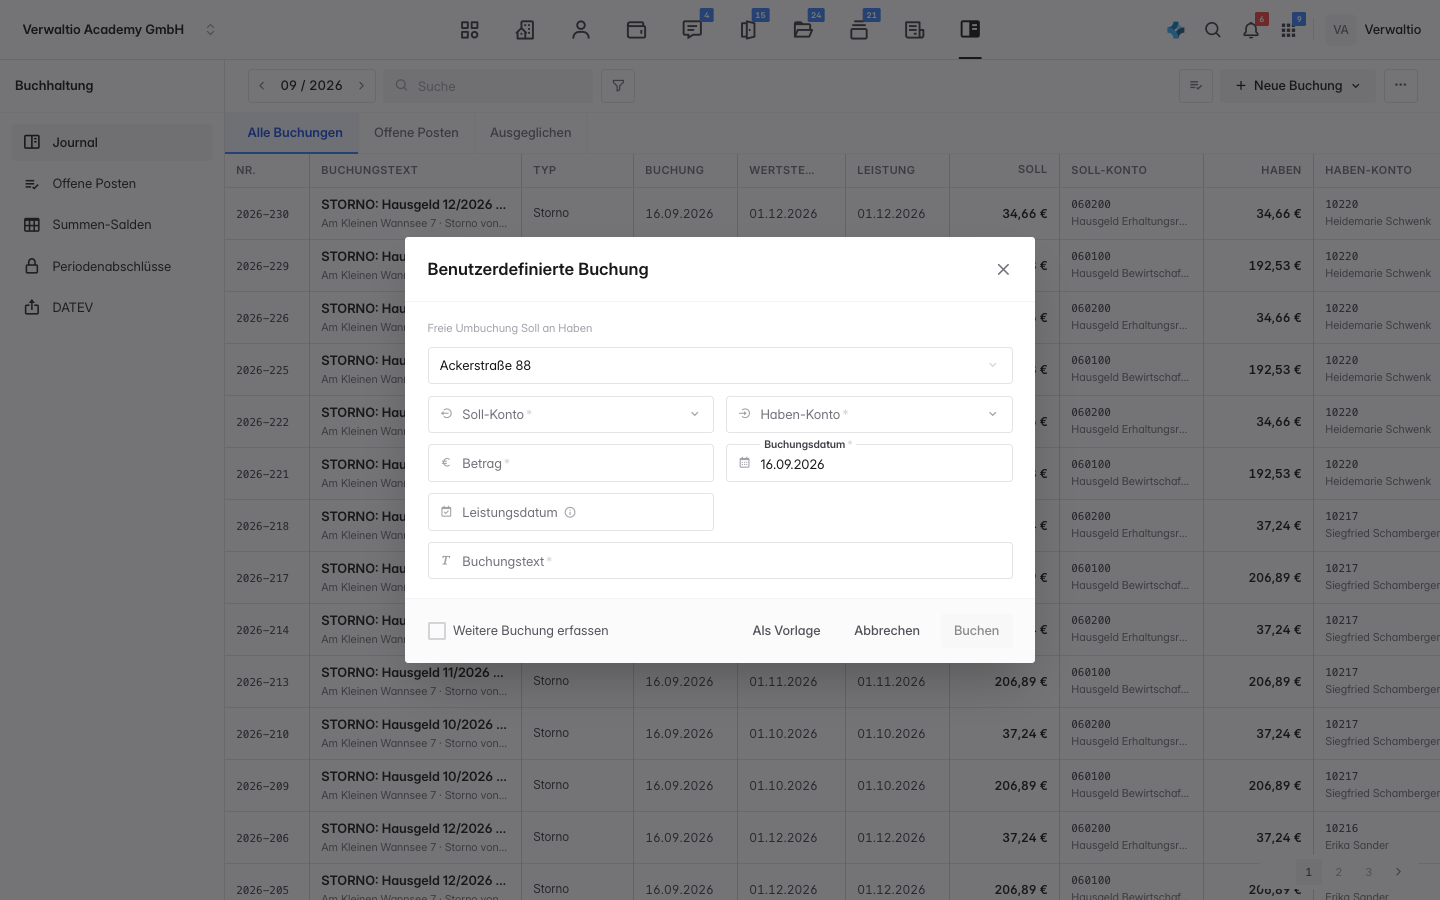Open the search magnifier icon in header
1440x900 pixels.
tap(1213, 30)
